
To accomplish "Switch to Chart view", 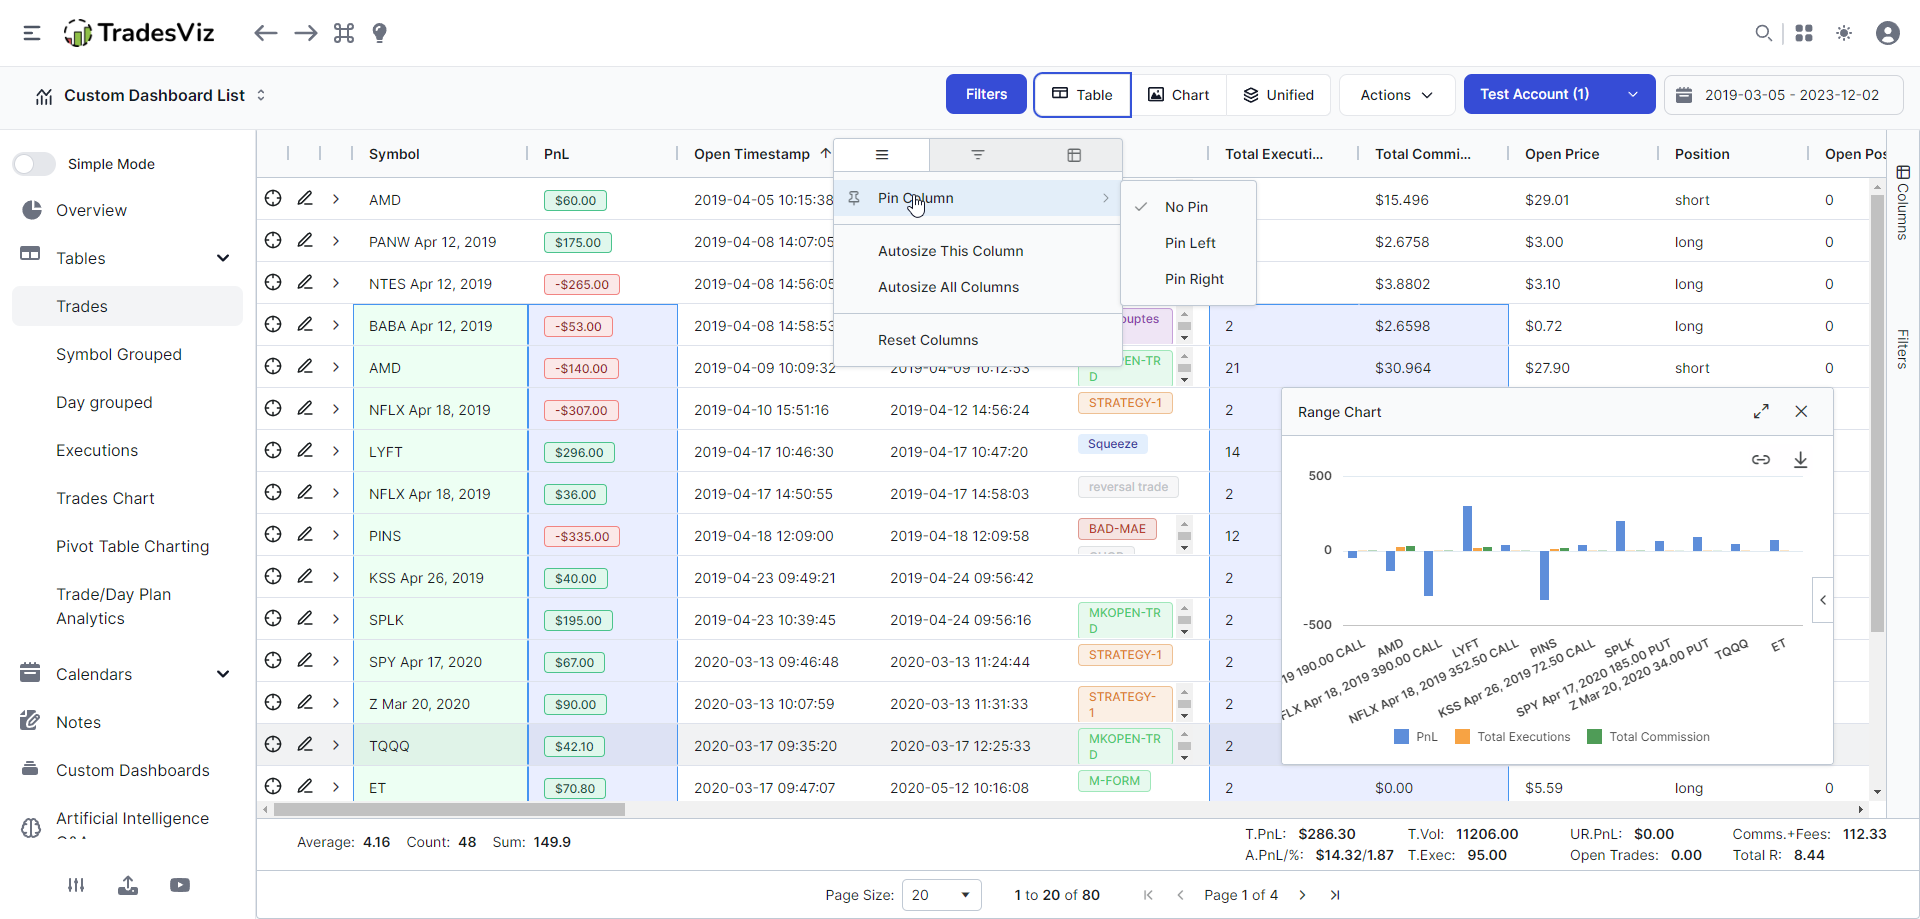I will pos(1178,95).
